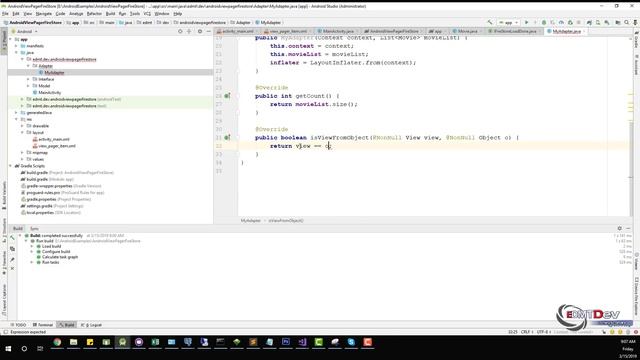The image size is (640, 360).
Task: Place cursor on line 'return movieList.size();'
Action: 313,104
